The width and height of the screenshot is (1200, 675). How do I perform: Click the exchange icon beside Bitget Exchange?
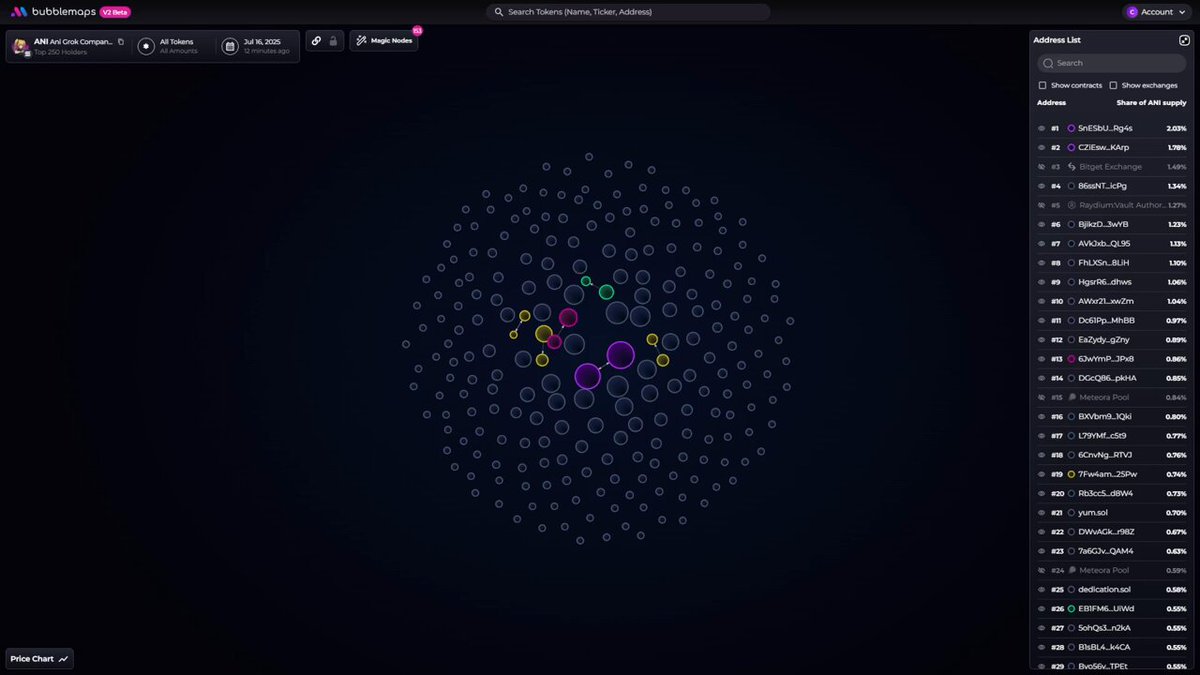point(1071,167)
